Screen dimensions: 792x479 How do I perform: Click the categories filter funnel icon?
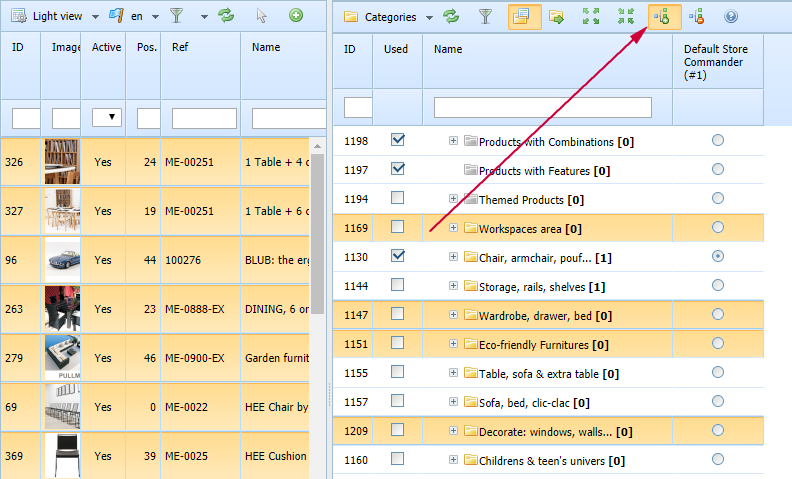click(x=485, y=16)
